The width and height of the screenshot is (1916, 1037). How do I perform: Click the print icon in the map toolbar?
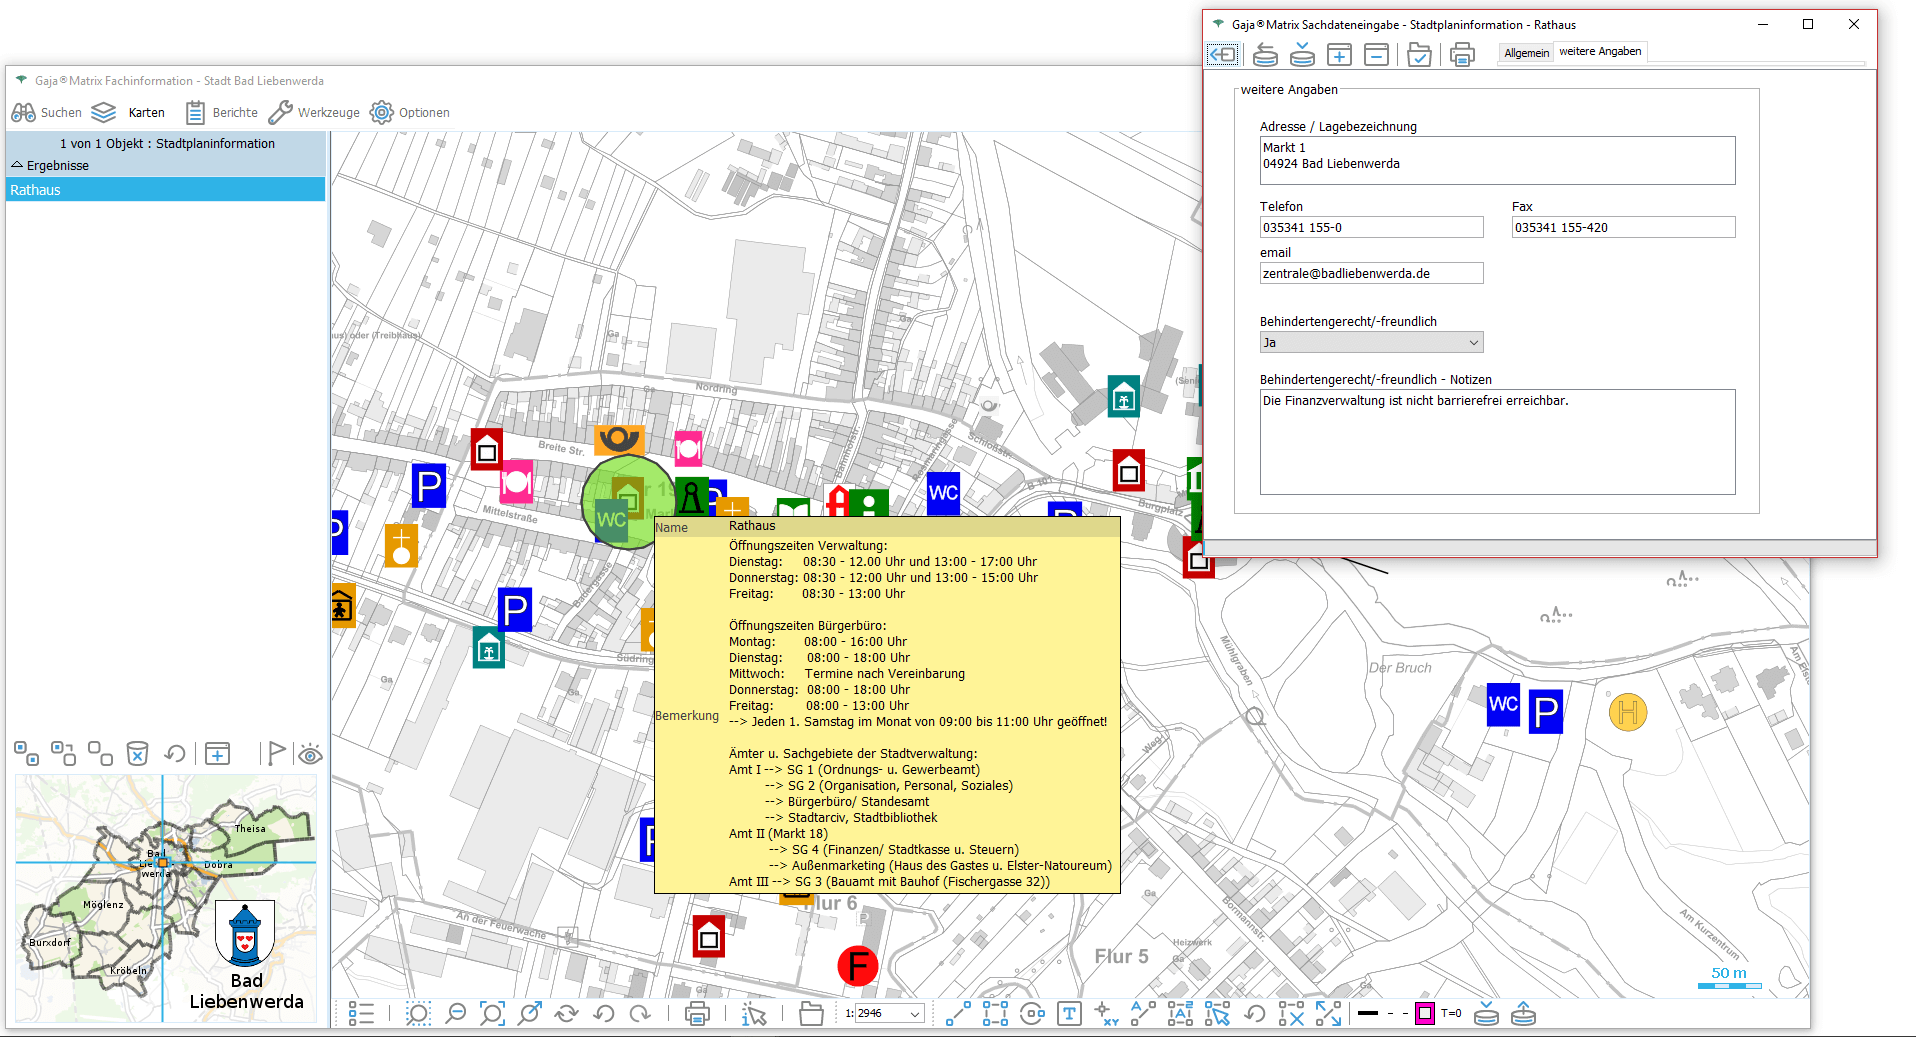click(x=697, y=1014)
